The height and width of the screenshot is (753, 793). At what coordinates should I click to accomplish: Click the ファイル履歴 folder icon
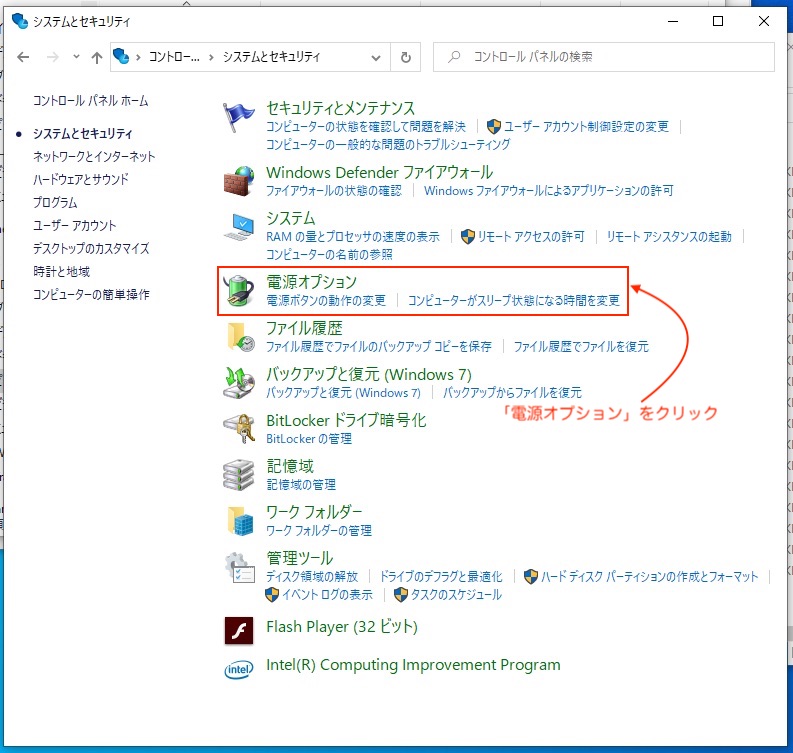point(239,336)
